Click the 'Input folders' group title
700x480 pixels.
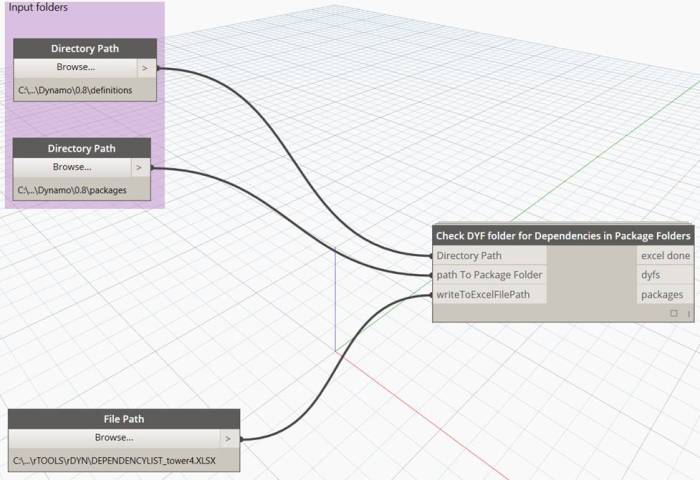[x=39, y=8]
